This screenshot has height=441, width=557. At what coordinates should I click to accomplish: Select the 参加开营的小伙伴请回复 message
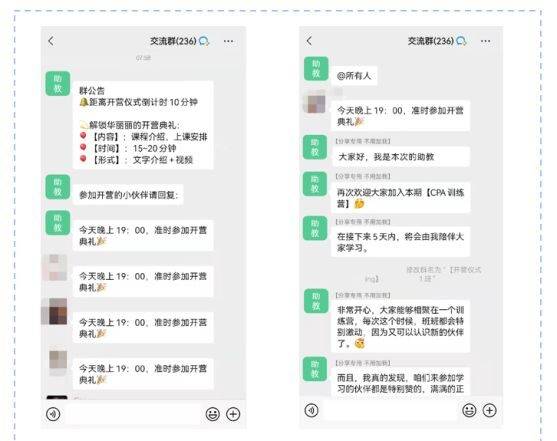pos(128,195)
